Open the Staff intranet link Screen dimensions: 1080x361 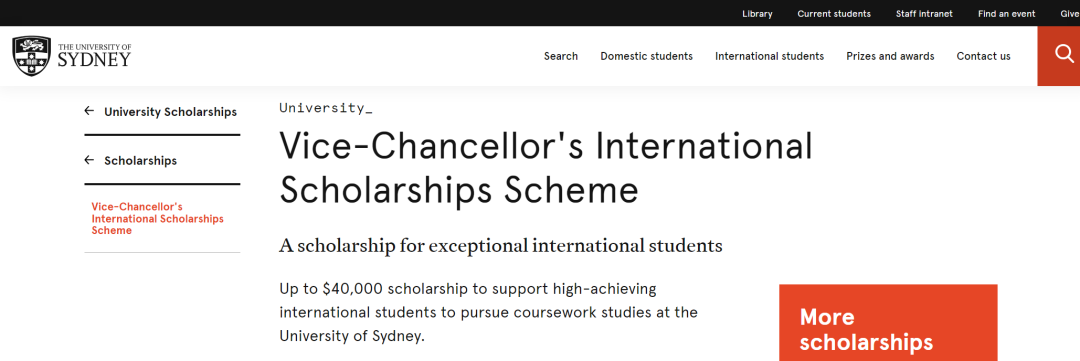[924, 14]
